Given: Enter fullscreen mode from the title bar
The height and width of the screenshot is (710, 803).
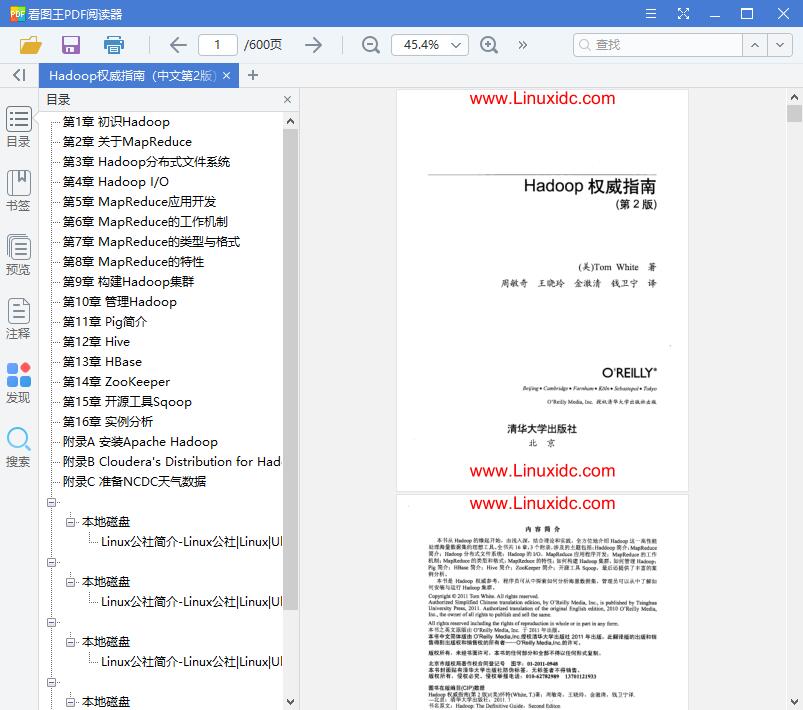Looking at the screenshot, I should [684, 13].
